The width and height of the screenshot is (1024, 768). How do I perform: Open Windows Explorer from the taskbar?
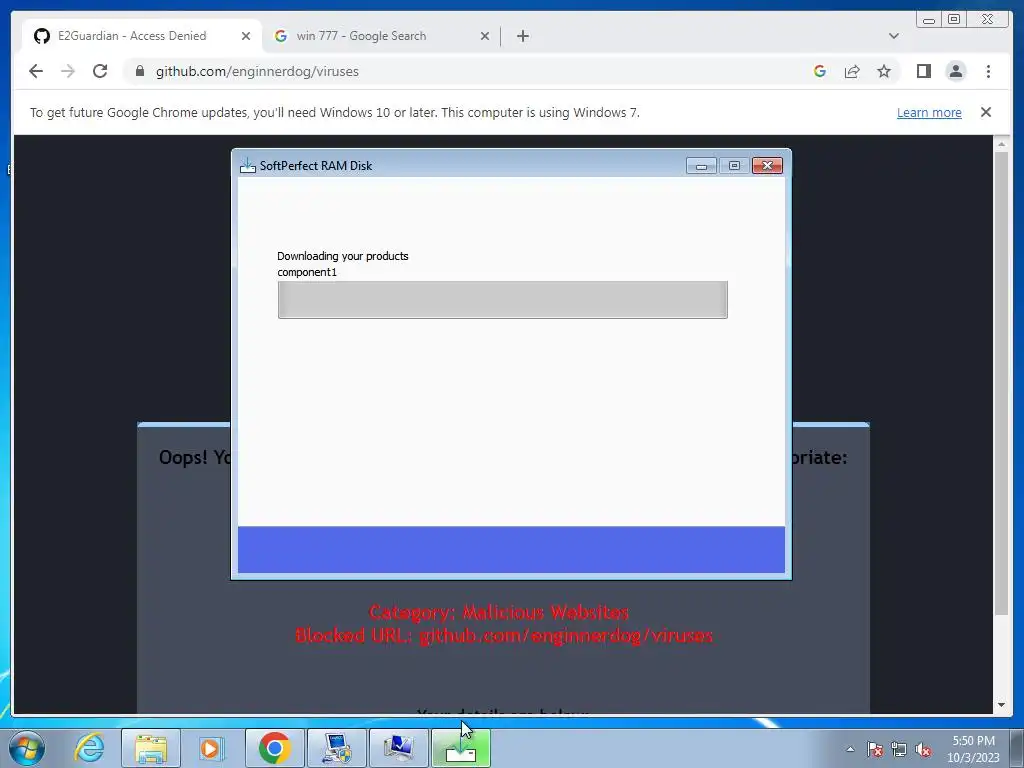(x=151, y=748)
